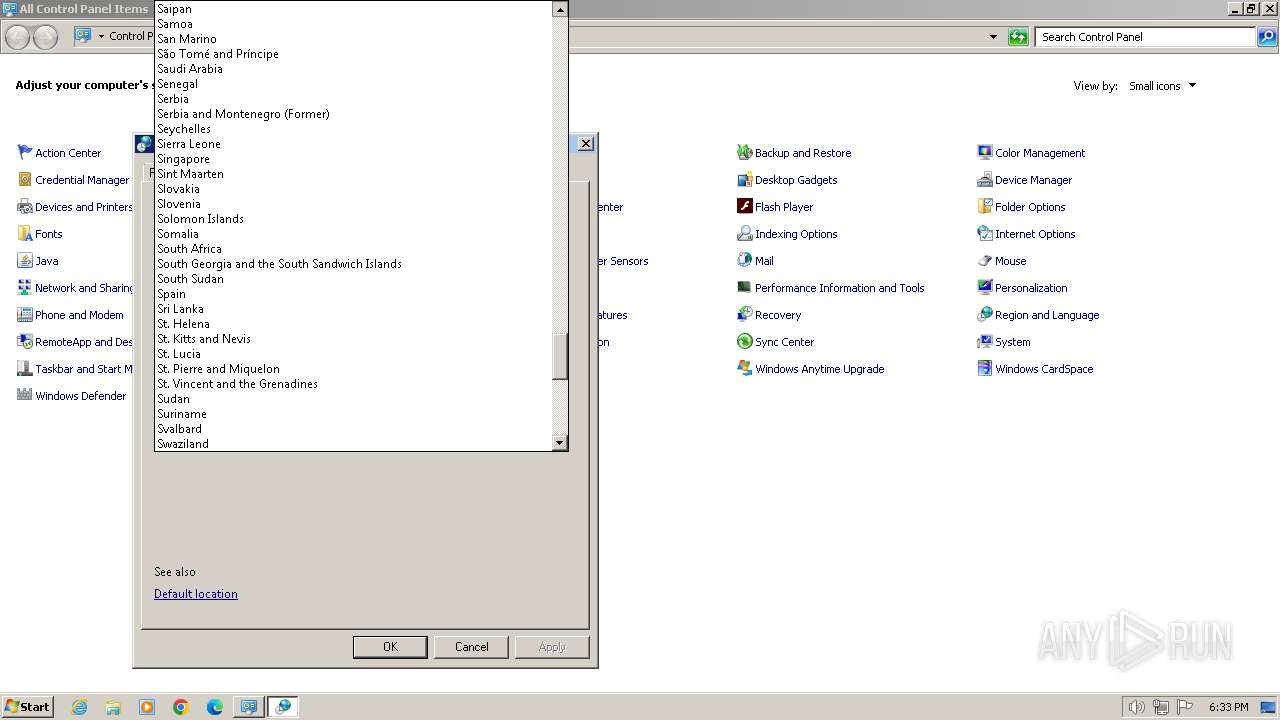Launch Google Chrome from the taskbar

click(x=181, y=707)
